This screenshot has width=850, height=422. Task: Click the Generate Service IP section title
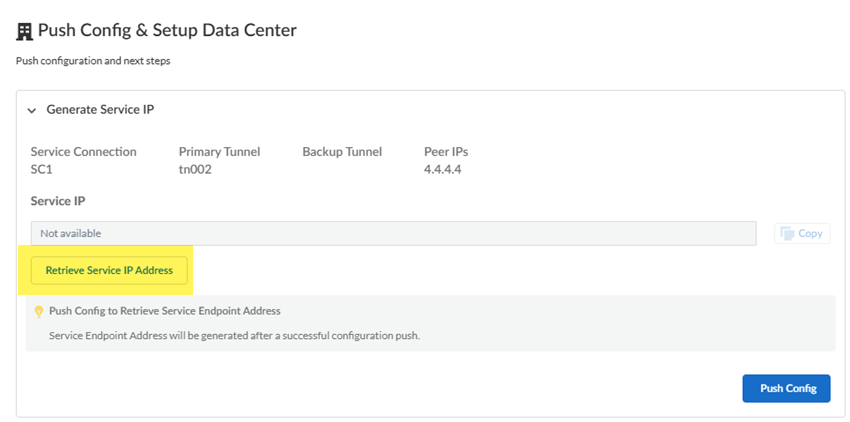pyautogui.click(x=100, y=109)
